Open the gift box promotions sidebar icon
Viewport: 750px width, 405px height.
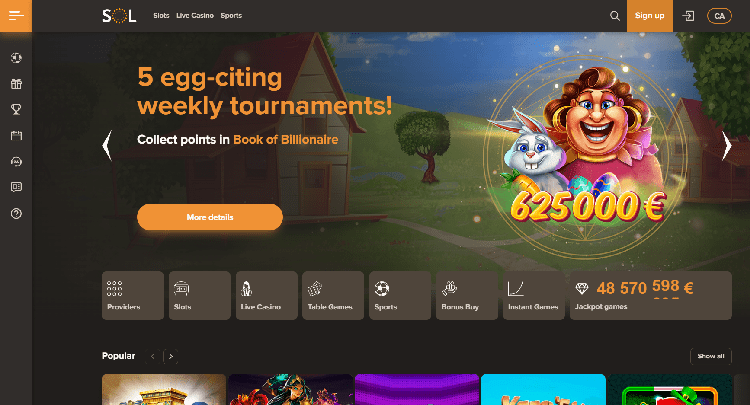tap(16, 84)
